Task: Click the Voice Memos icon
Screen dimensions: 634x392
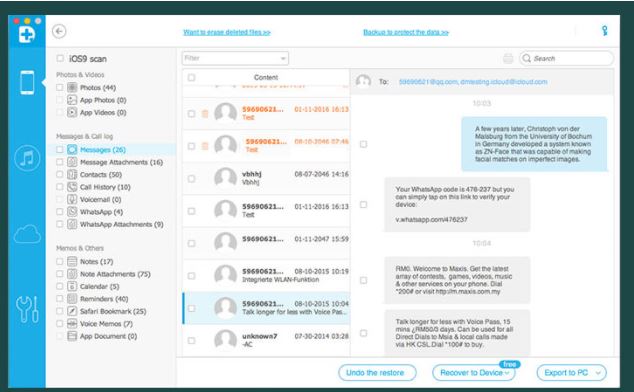Action: [x=72, y=324]
